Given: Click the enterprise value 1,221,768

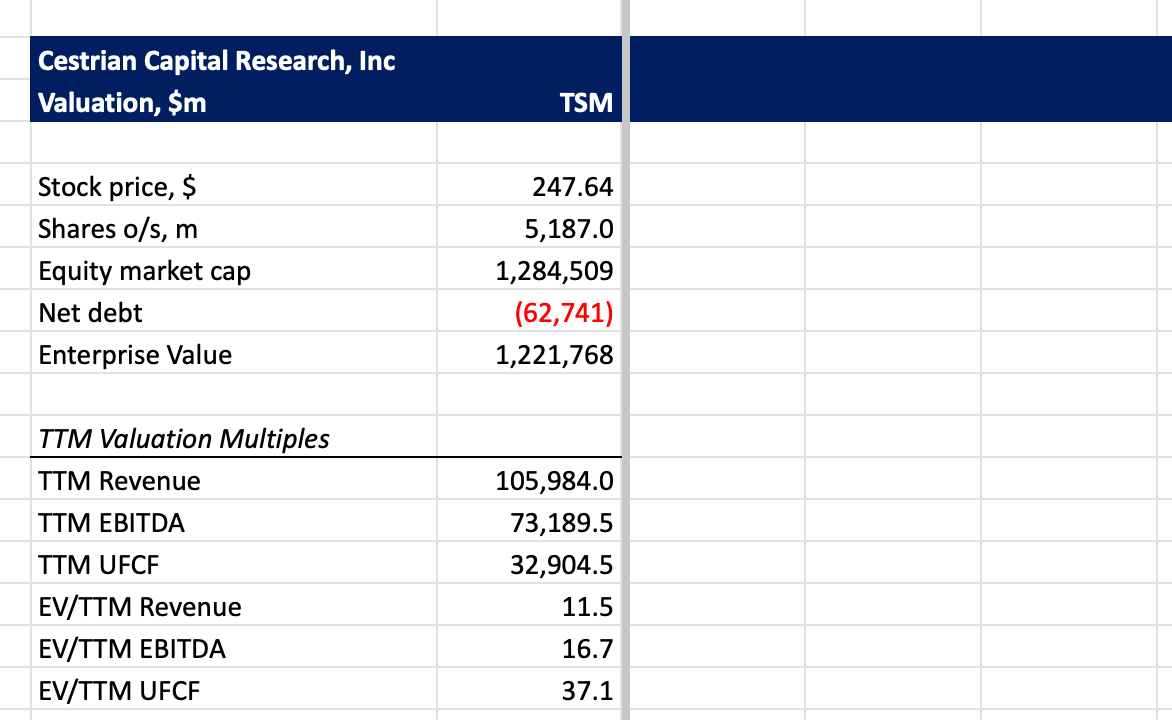Looking at the screenshot, I should click(529, 354).
